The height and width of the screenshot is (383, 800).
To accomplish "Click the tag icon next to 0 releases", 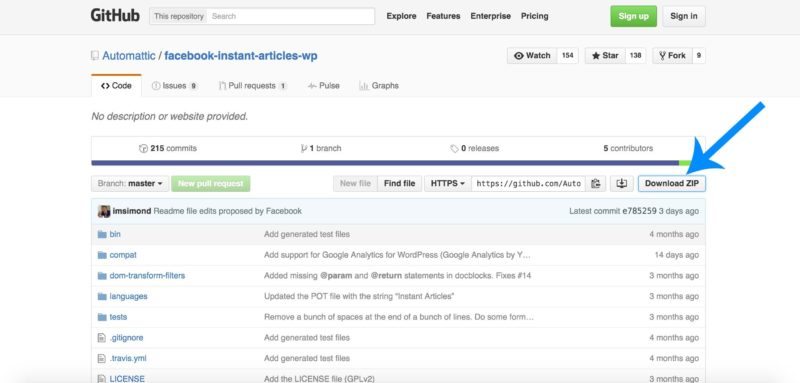I will (x=454, y=148).
